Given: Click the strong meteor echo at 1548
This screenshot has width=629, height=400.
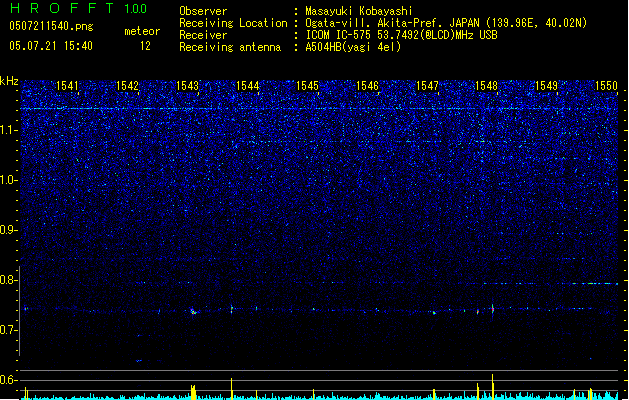Looking at the screenshot, I should 493,309.
